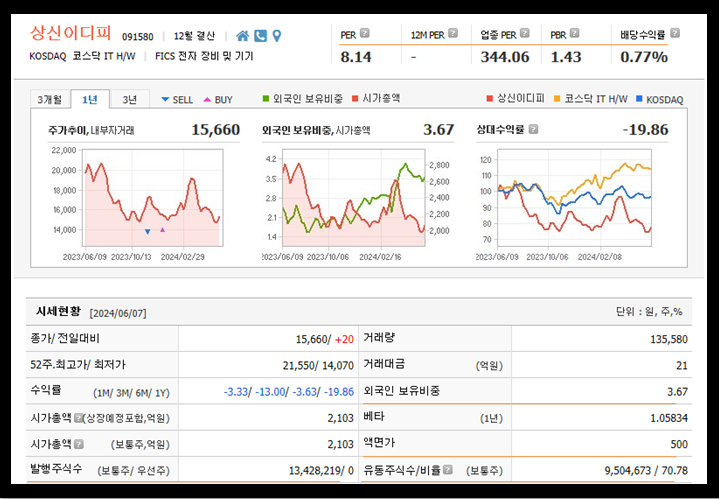Viewport: 719px width, 499px height.
Task: Click the 상신이디피 company name title
Action: [71, 33]
